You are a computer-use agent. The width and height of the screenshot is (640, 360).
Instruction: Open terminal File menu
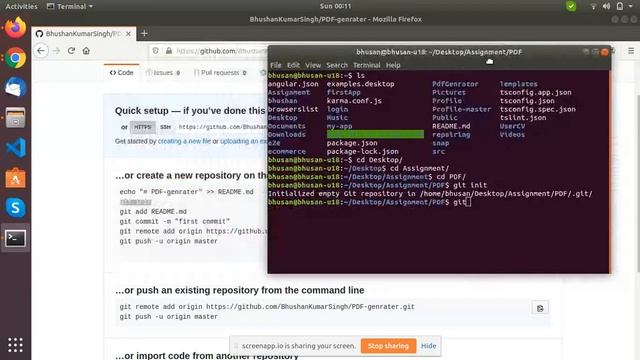[x=276, y=65]
